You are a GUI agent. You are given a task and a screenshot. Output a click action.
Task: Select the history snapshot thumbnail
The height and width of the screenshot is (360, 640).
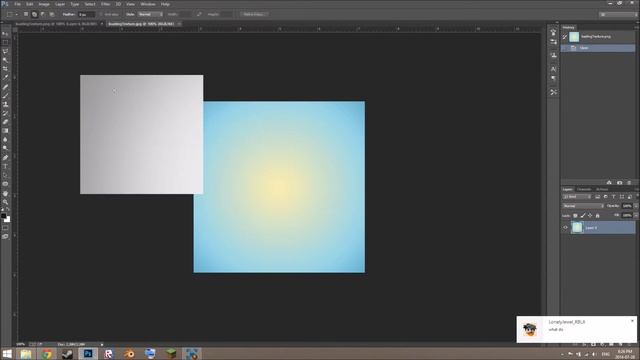574,37
